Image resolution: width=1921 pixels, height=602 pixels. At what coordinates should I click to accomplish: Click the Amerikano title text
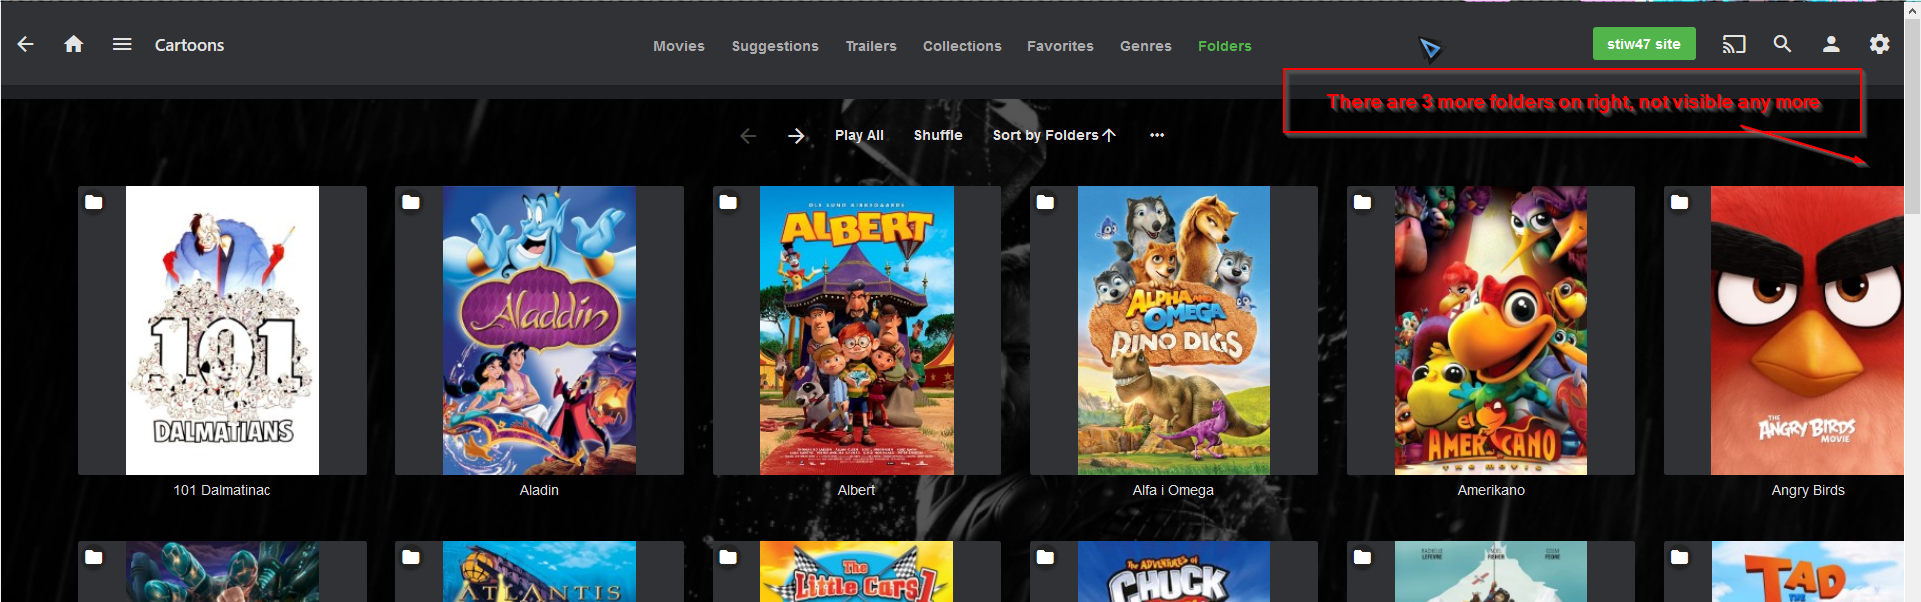(1491, 490)
